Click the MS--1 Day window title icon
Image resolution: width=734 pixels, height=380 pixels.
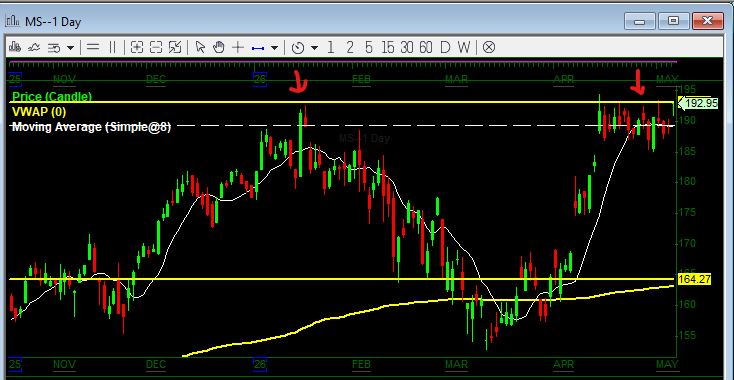(x=12, y=21)
